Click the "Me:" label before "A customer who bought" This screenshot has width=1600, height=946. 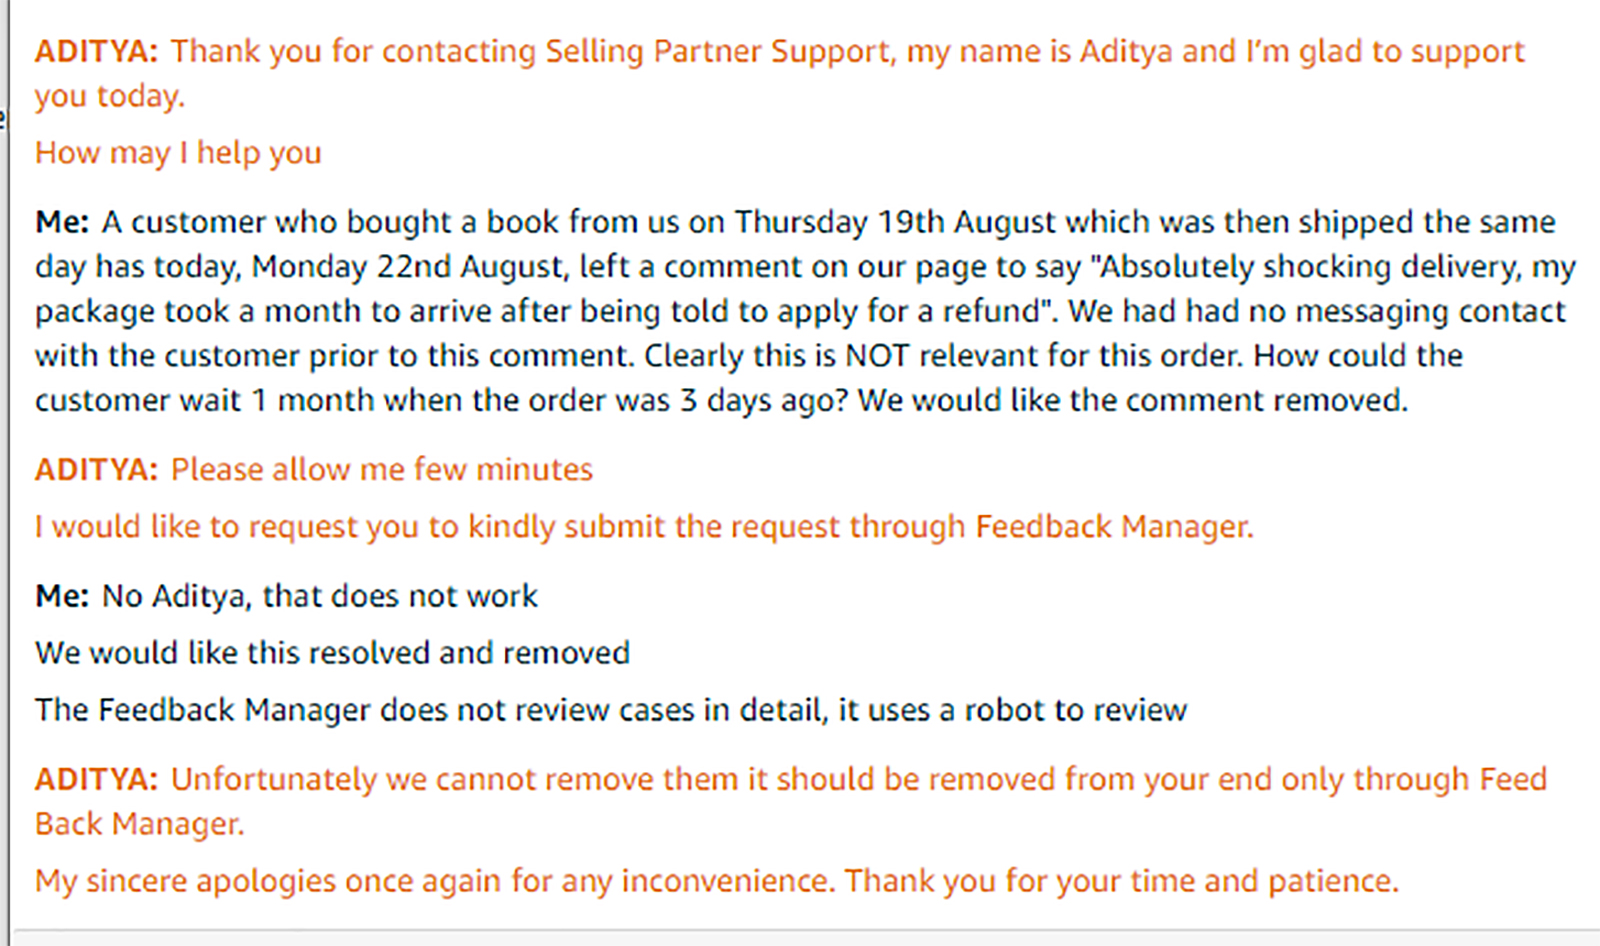point(62,222)
